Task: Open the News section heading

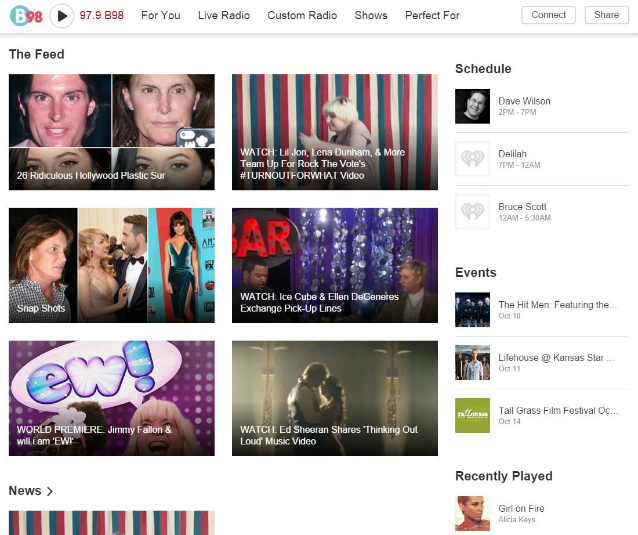Action: (x=25, y=491)
